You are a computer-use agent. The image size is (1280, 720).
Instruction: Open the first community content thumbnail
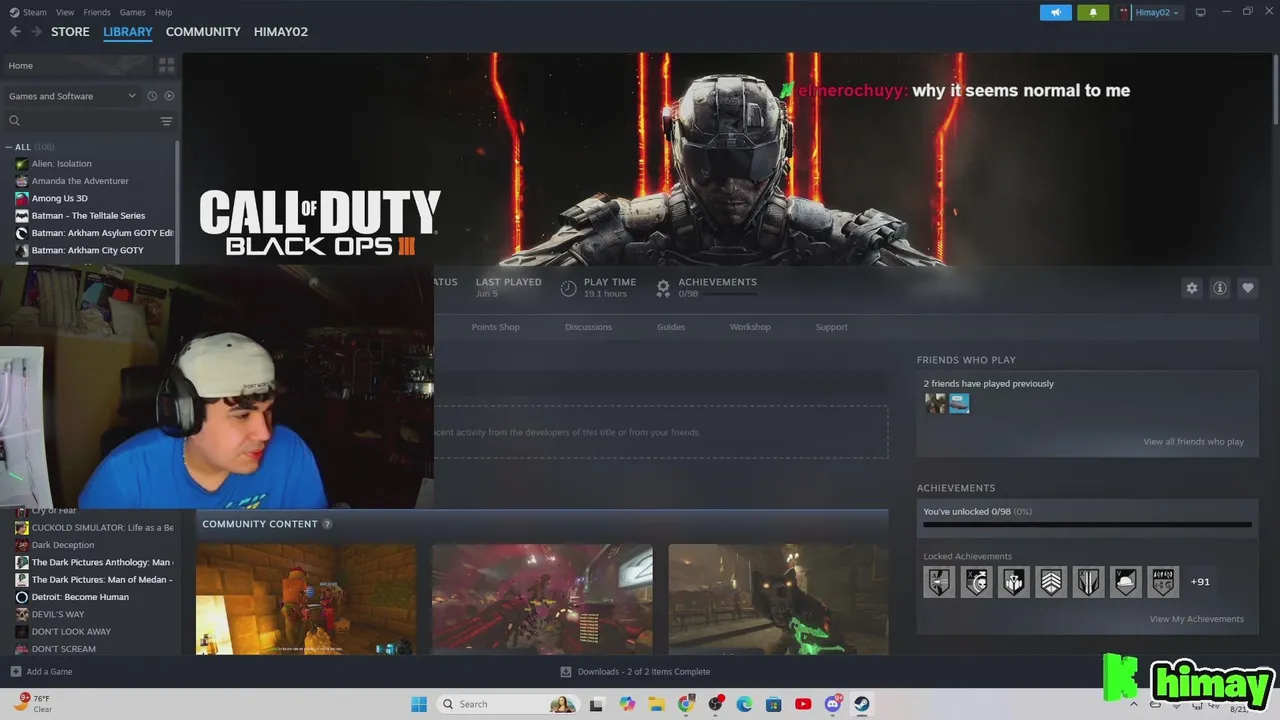tap(306, 599)
